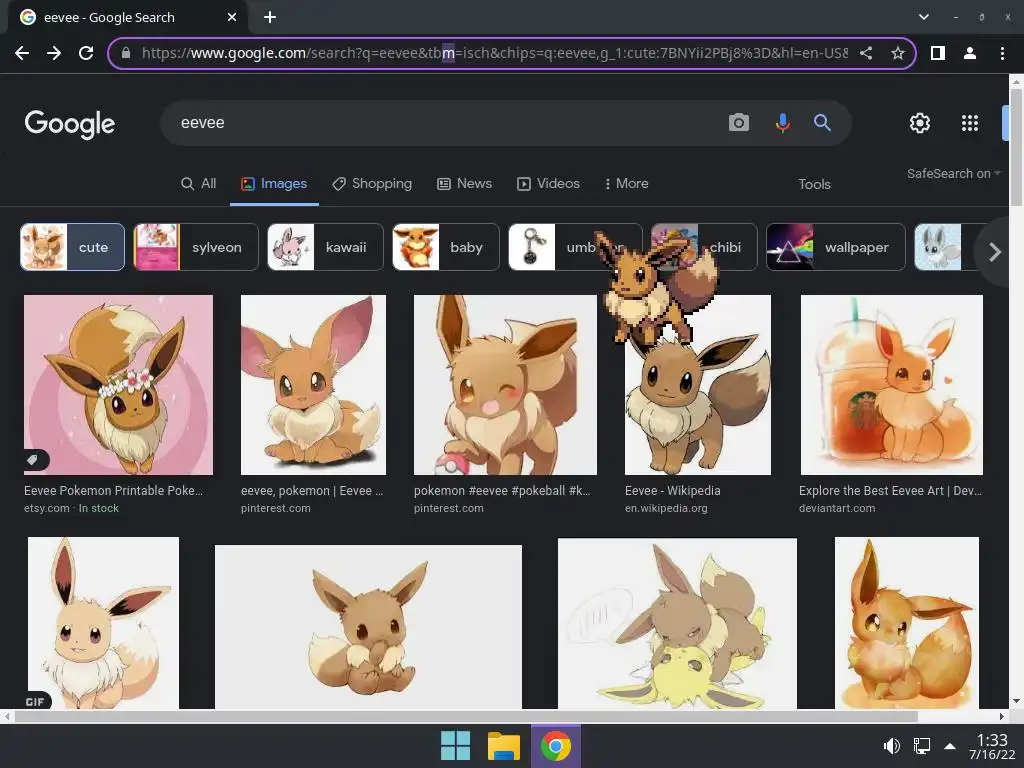Viewport: 1024px width, 768px height.
Task: Go back to the previous page
Action: point(22,53)
